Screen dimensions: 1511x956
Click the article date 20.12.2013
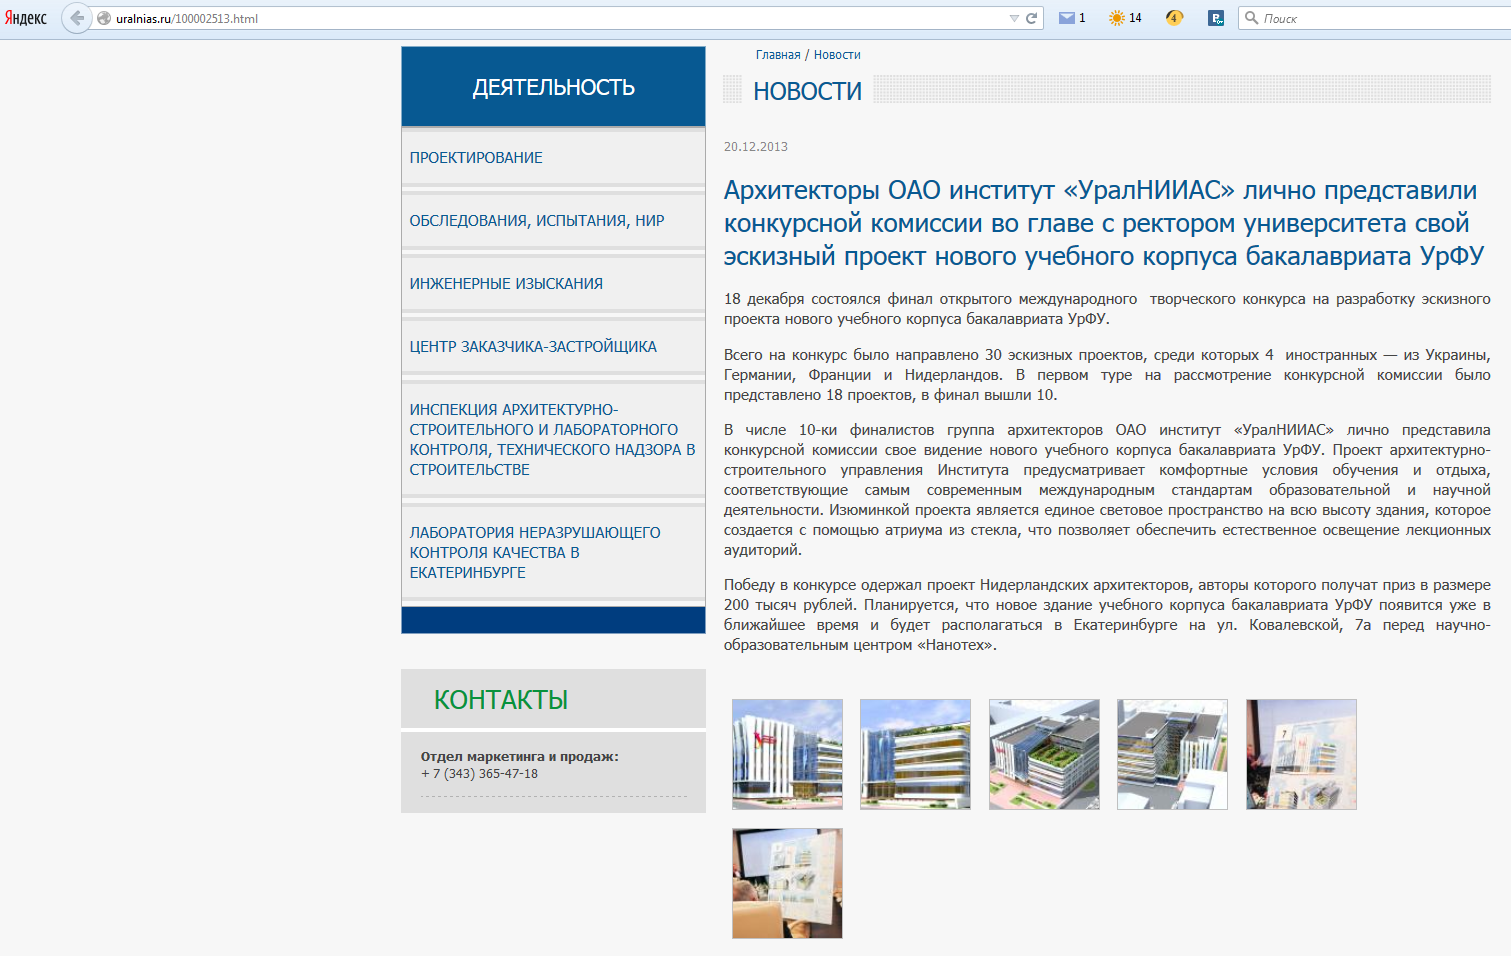click(756, 147)
